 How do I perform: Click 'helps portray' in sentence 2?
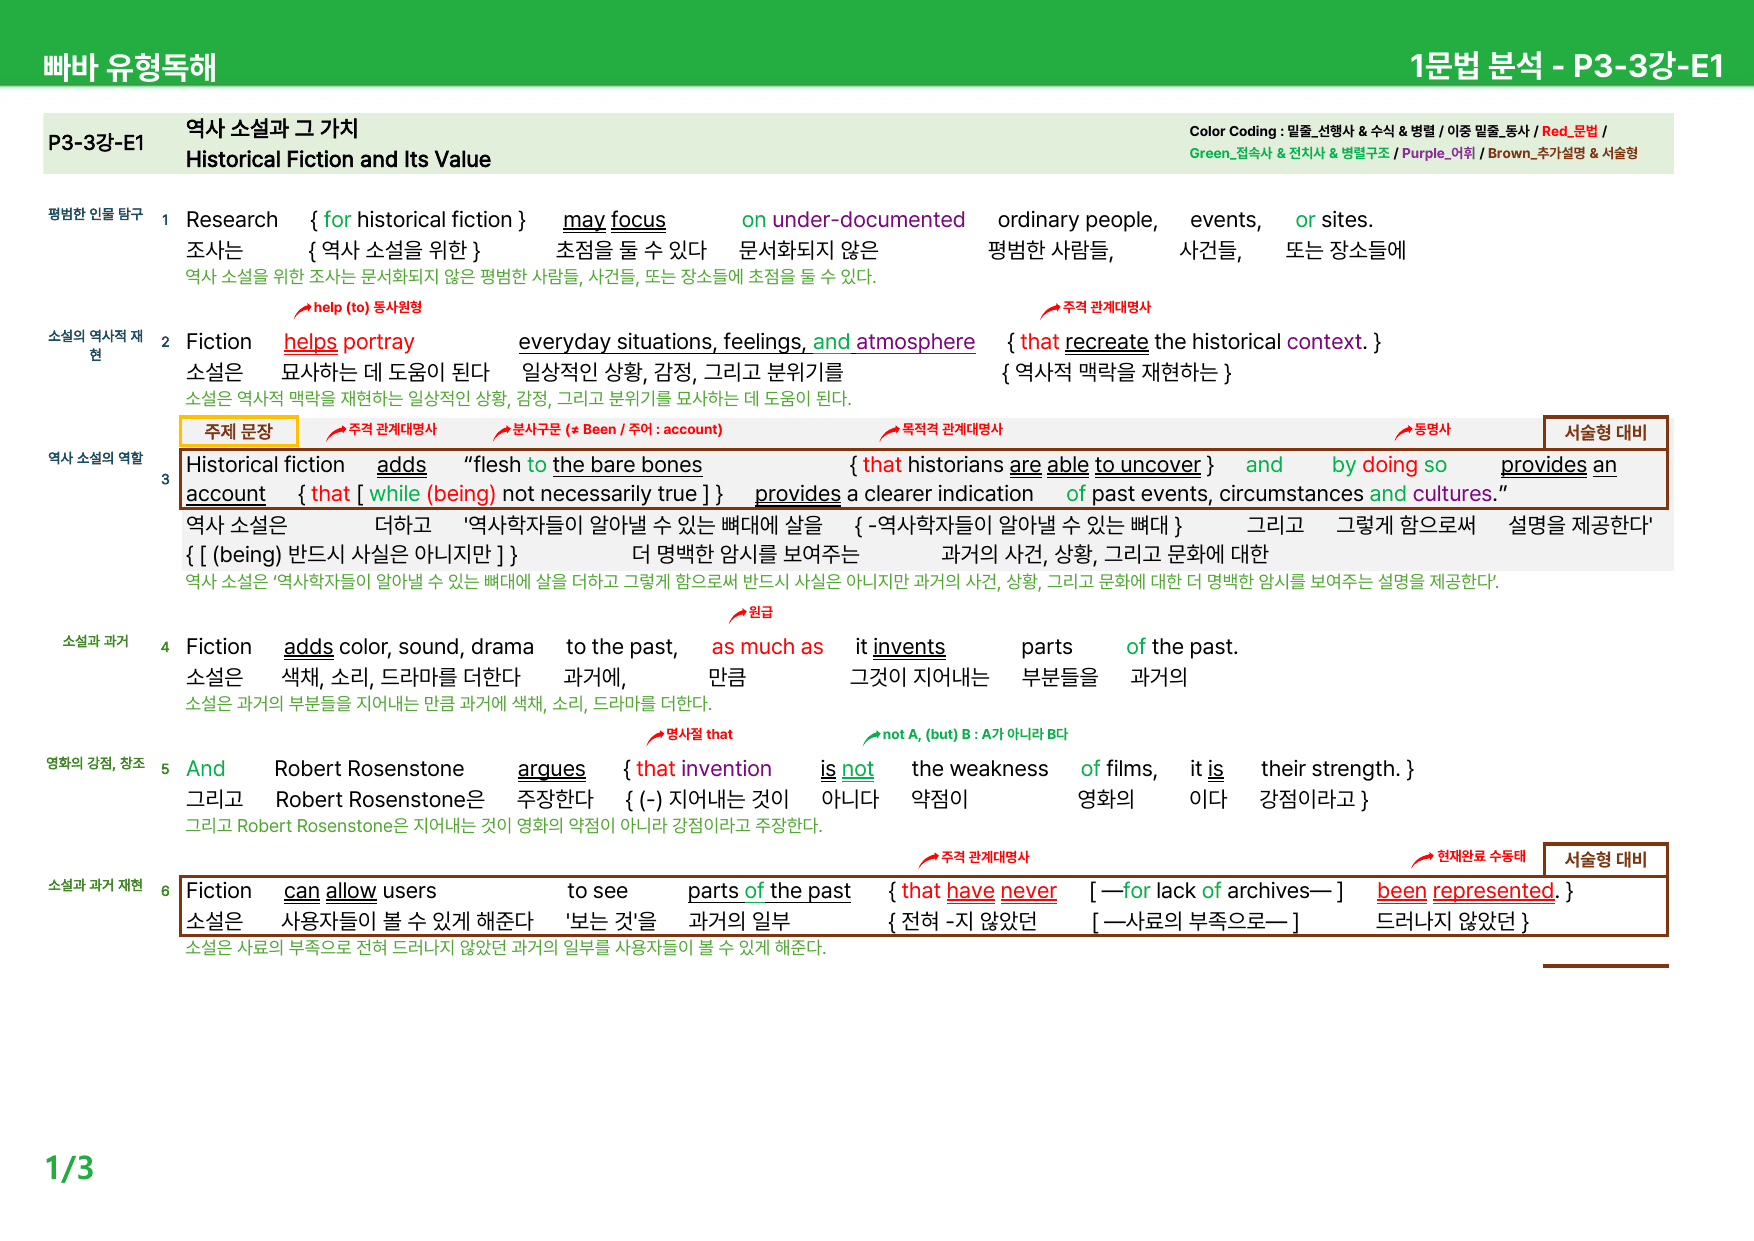[349, 342]
